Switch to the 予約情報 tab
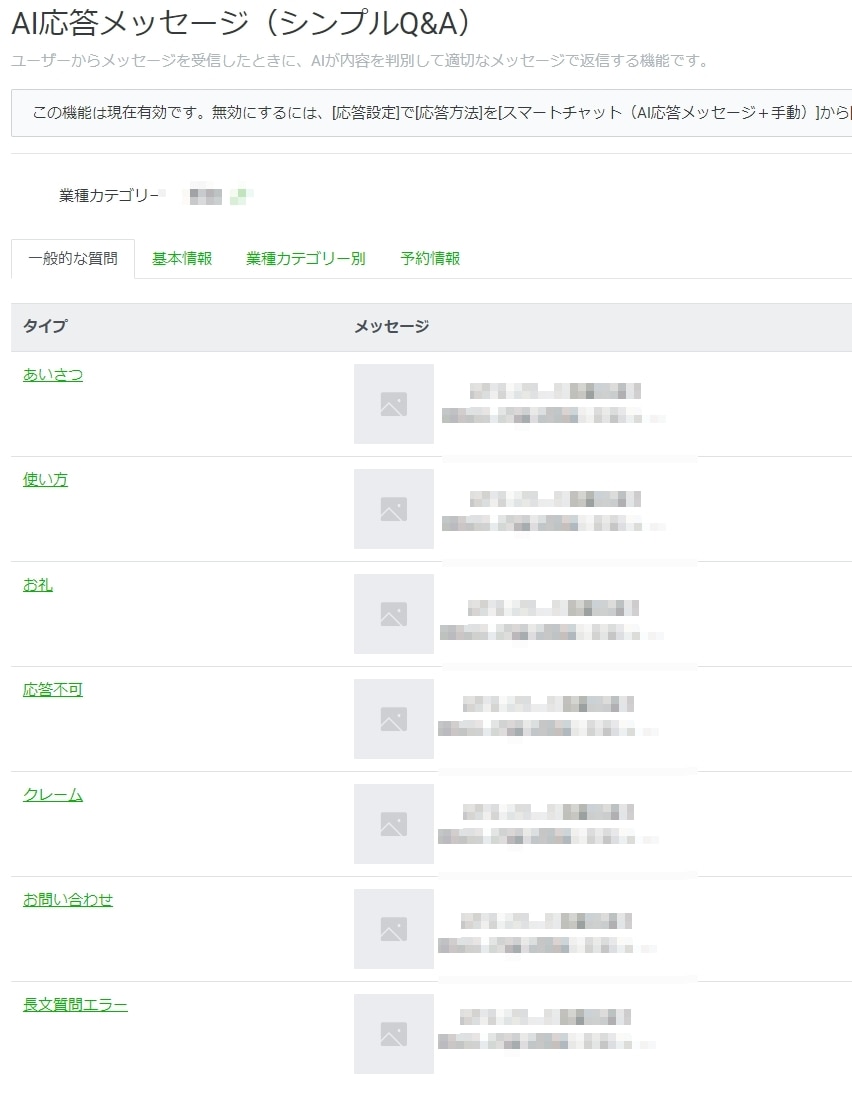 pyautogui.click(x=431, y=258)
